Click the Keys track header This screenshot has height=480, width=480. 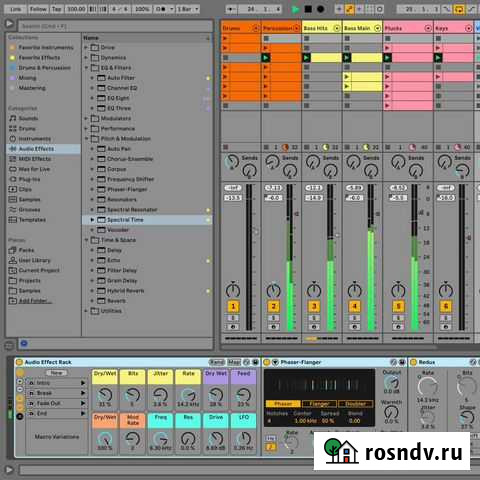pyautogui.click(x=453, y=28)
